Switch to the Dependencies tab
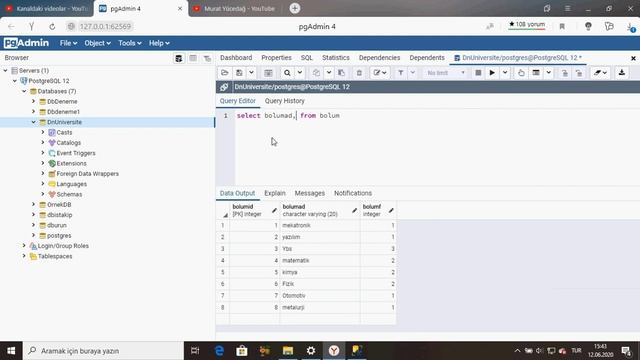This screenshot has height=360, width=640. pos(379,58)
